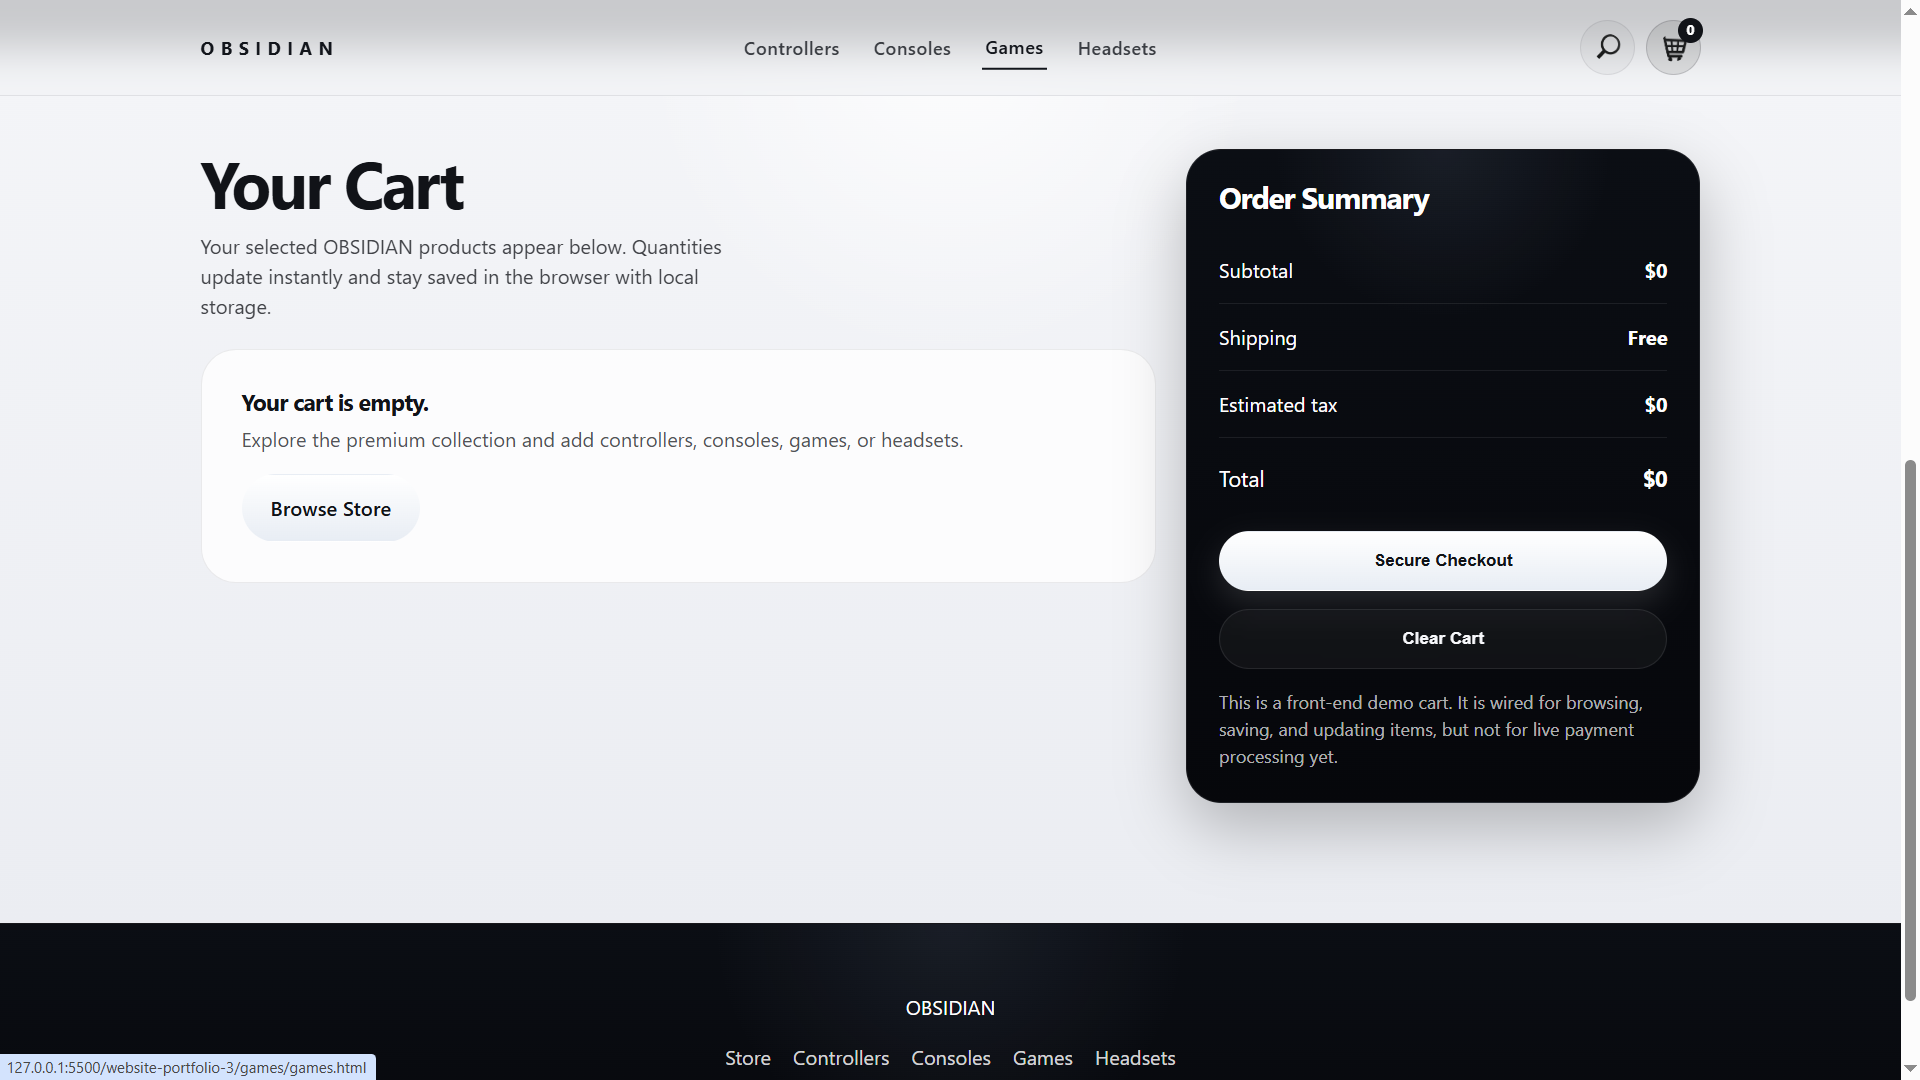1920x1080 pixels.
Task: Open the shopping cart icon
Action: (x=1673, y=49)
